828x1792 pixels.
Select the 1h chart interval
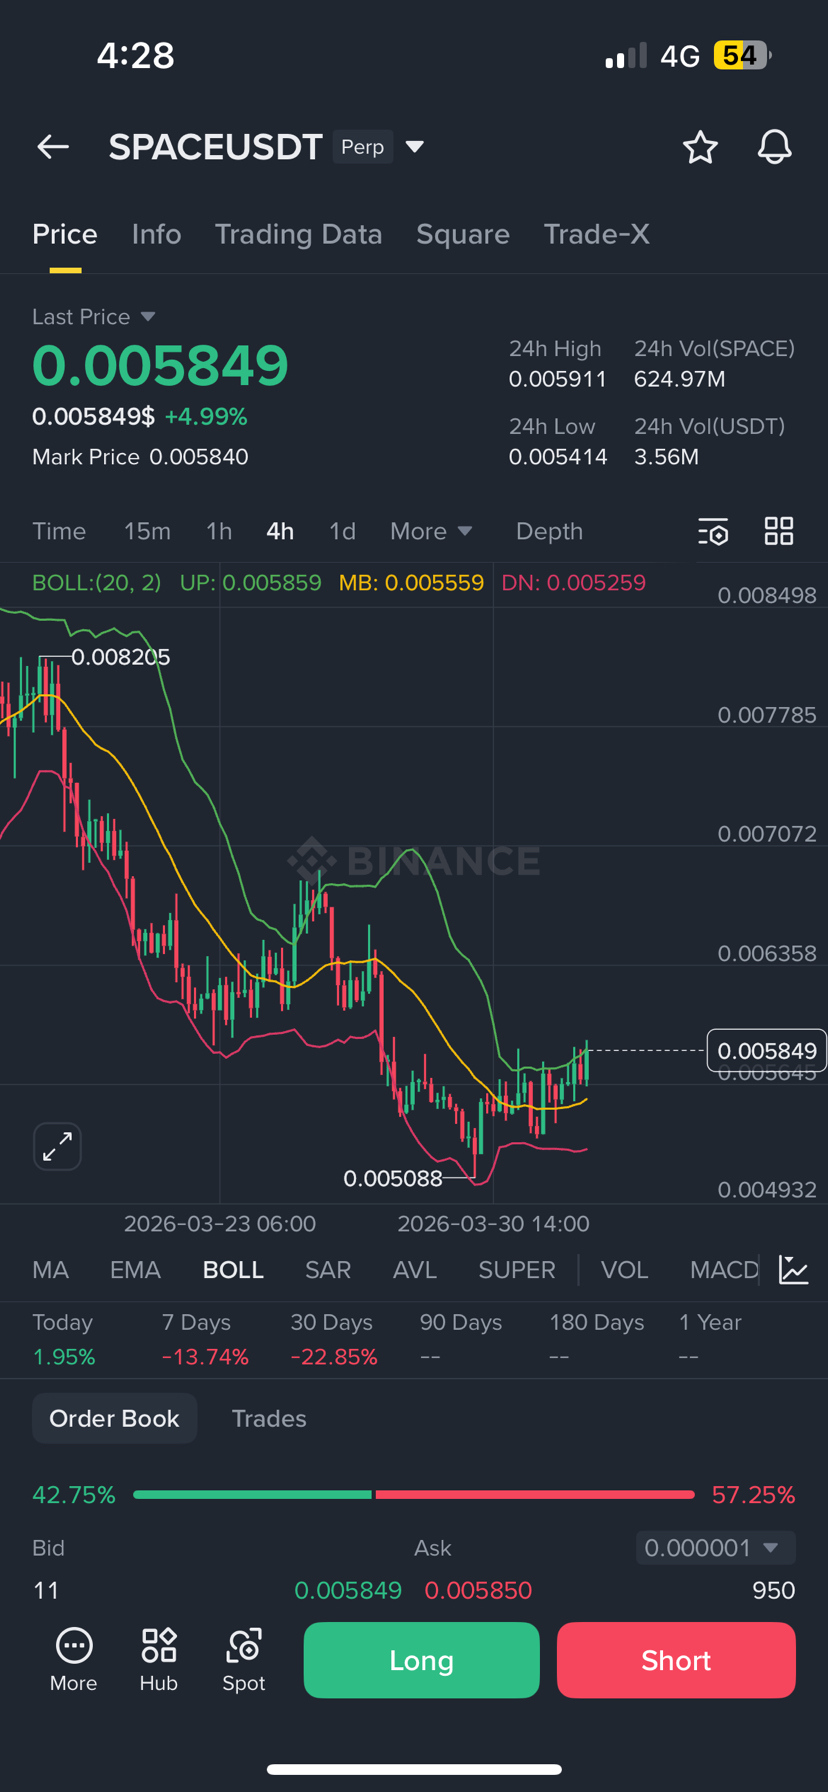tap(219, 531)
